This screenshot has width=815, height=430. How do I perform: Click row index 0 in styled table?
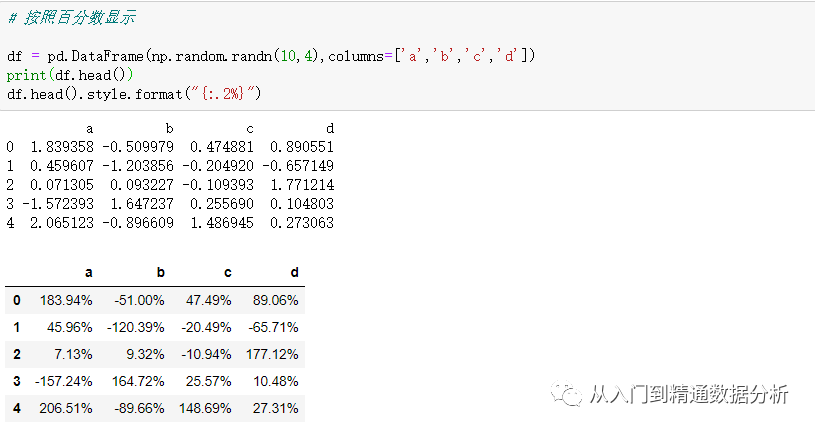pyautogui.click(x=17, y=300)
